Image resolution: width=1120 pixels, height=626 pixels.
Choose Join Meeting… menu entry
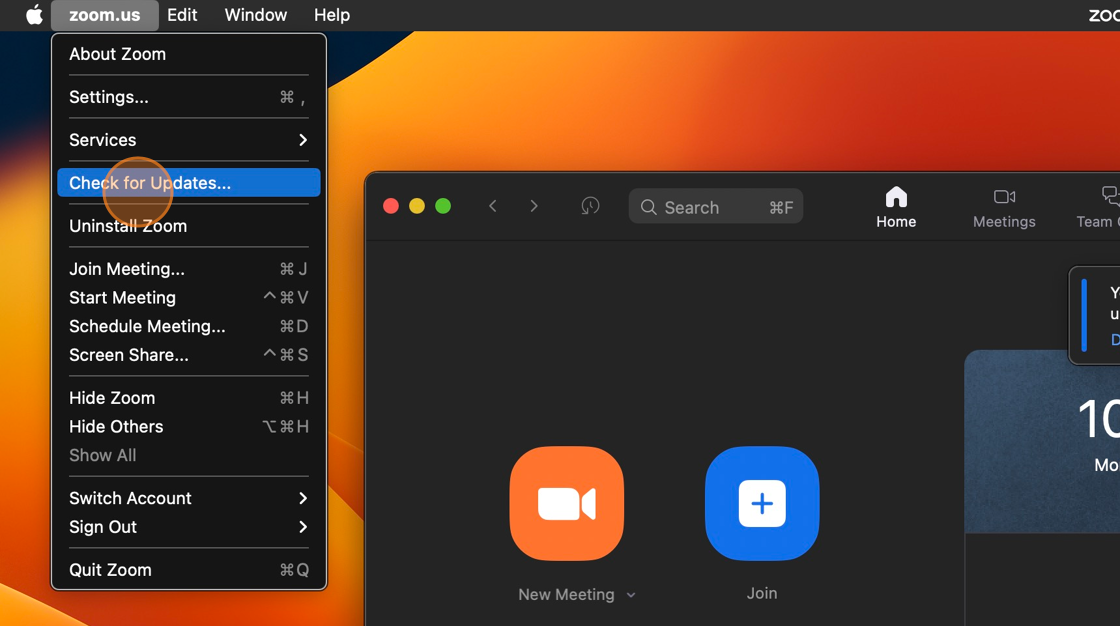[189, 269]
